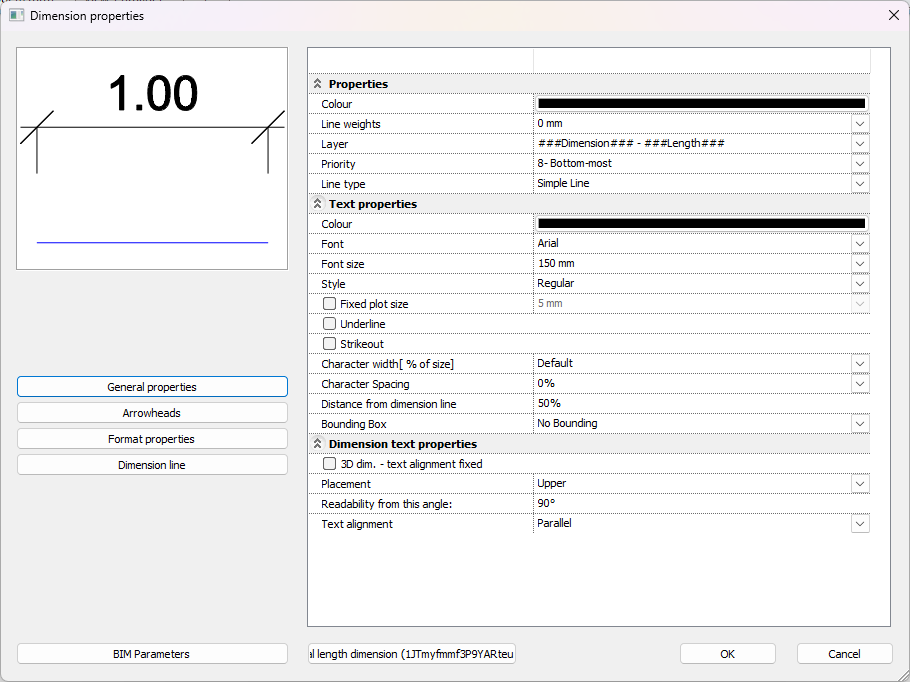The image size is (910, 682).
Task: Collapse the Text properties section
Action: (318, 204)
